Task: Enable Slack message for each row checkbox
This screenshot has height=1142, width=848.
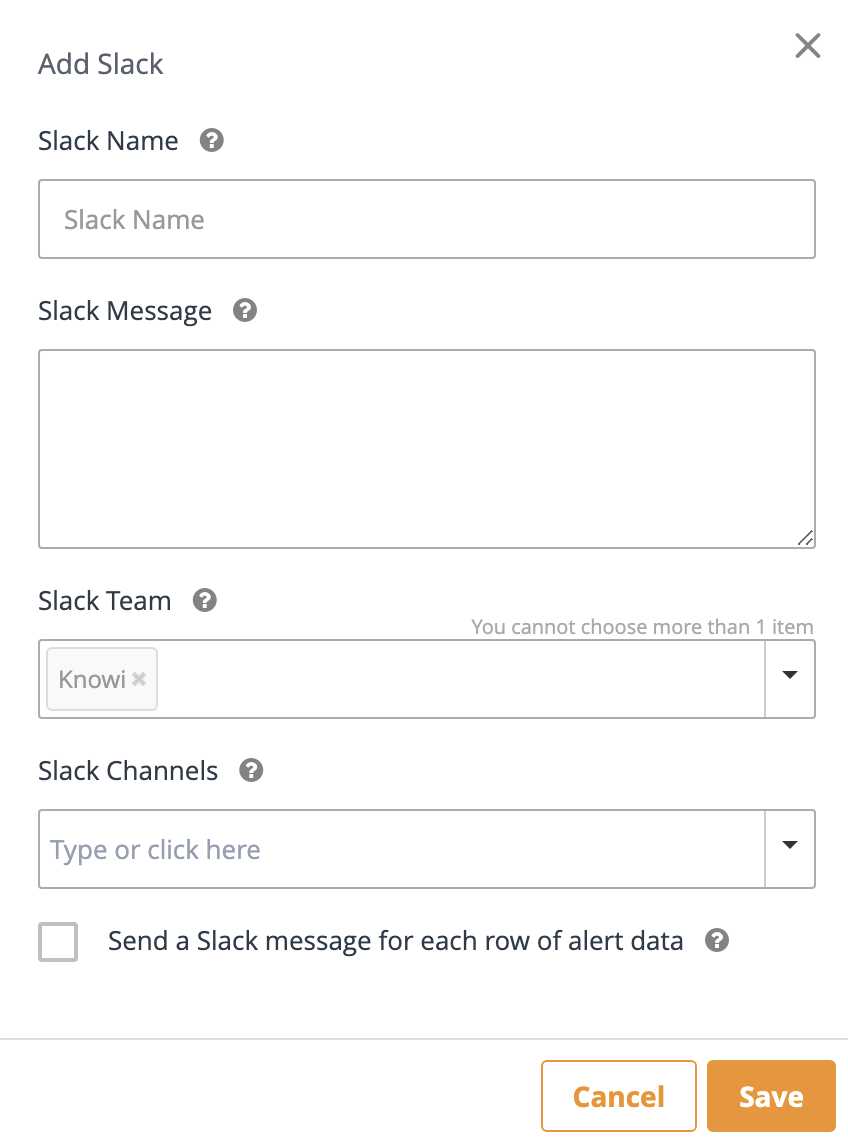Action: 58,942
